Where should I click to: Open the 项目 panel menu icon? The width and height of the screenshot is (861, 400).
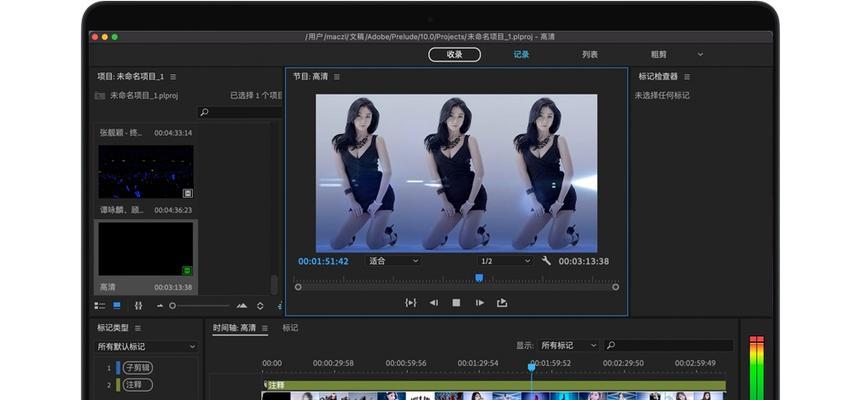pos(173,76)
